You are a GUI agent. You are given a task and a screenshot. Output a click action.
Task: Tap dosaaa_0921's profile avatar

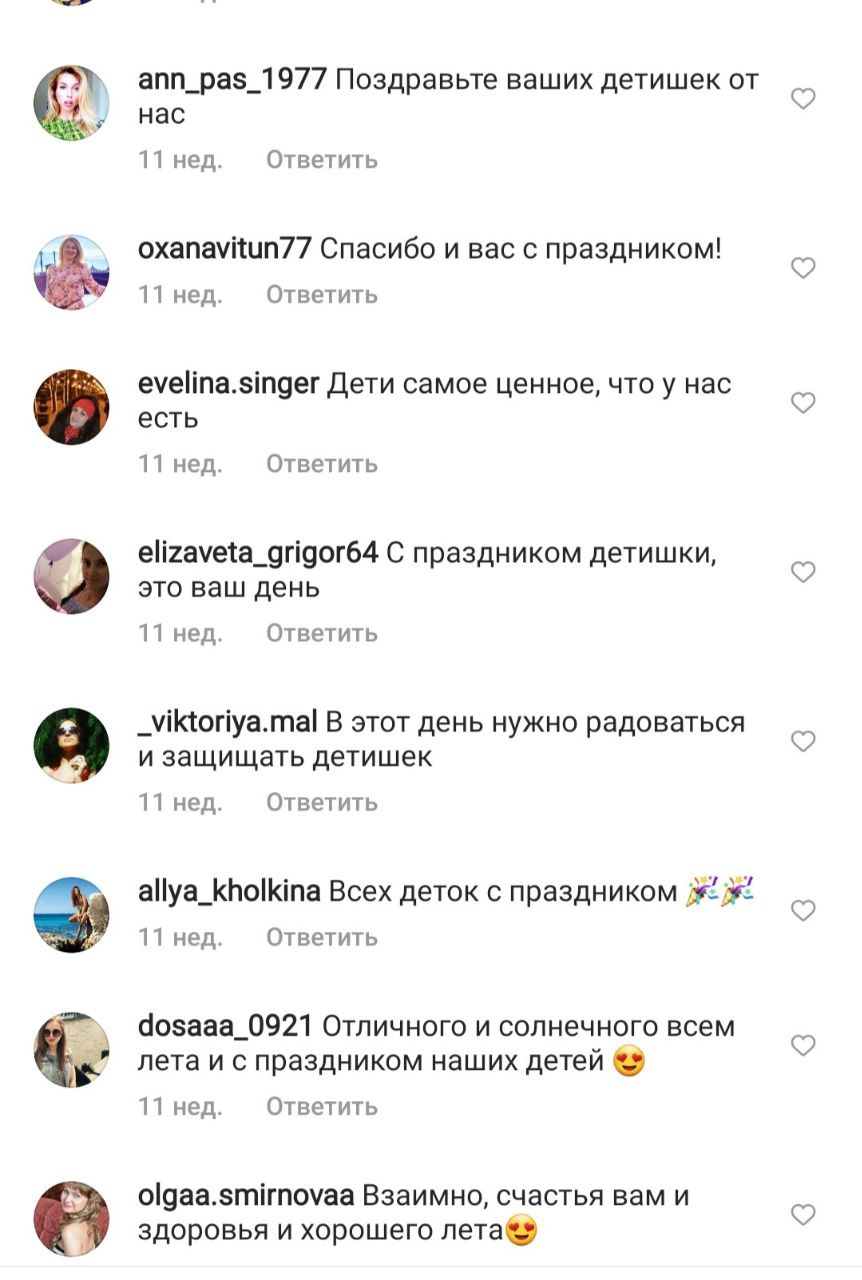pos(71,1050)
